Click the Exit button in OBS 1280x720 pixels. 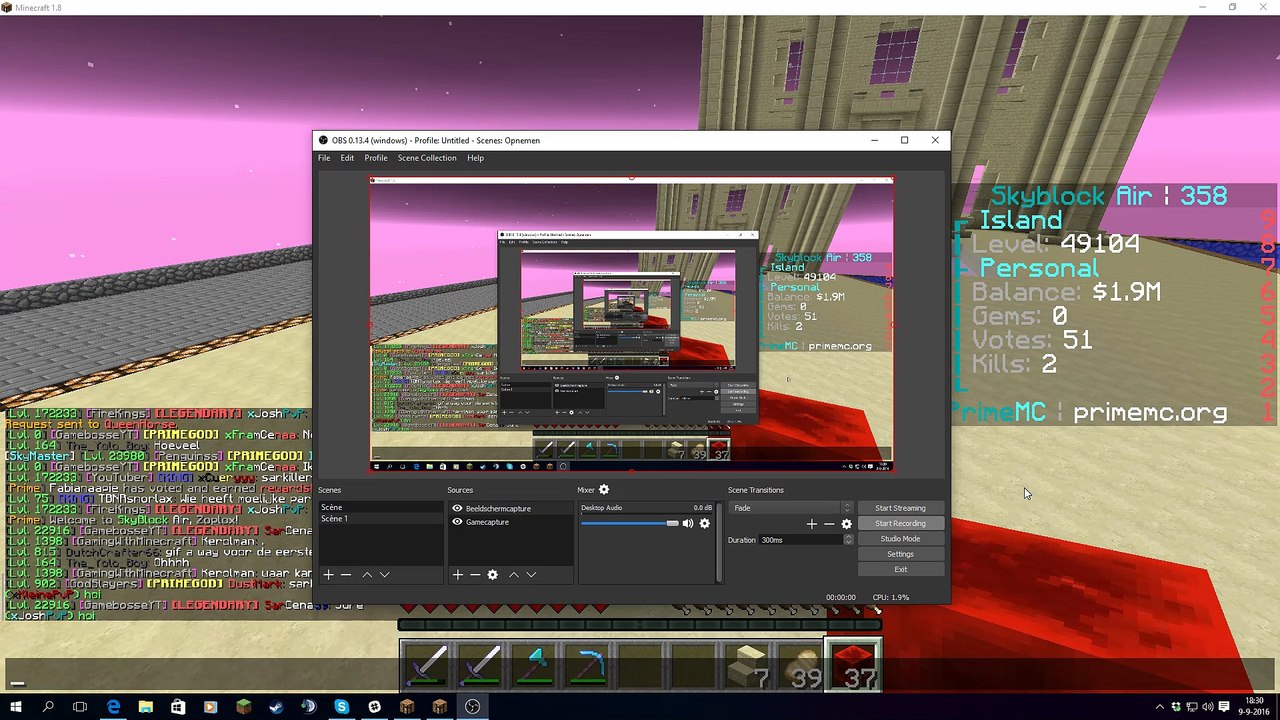pos(900,570)
